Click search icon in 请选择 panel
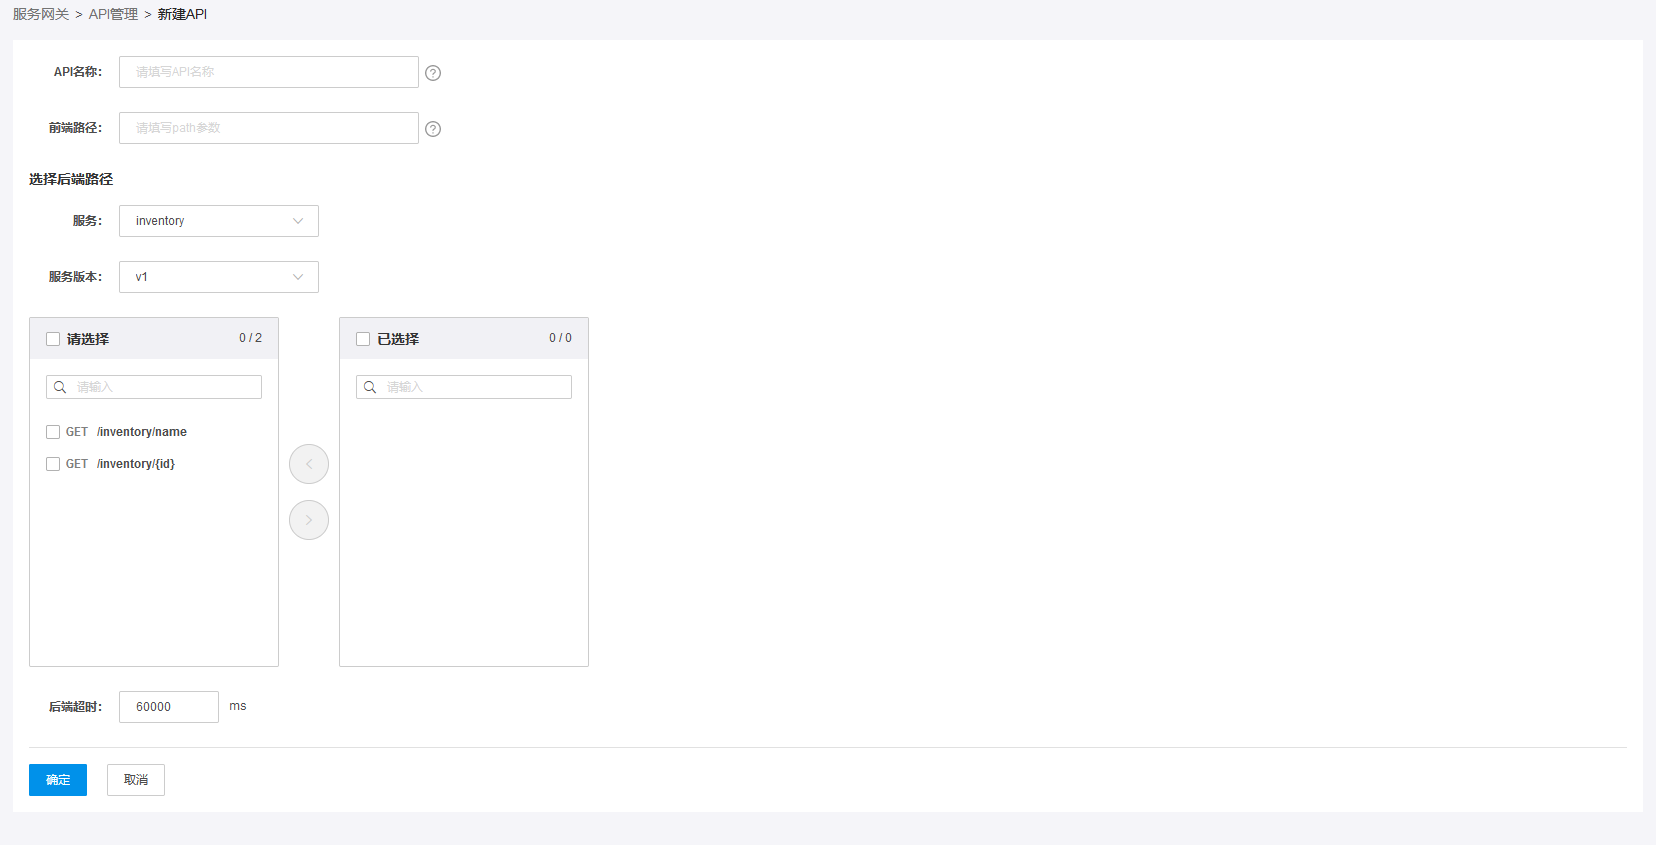Image resolution: width=1656 pixels, height=845 pixels. 60,387
